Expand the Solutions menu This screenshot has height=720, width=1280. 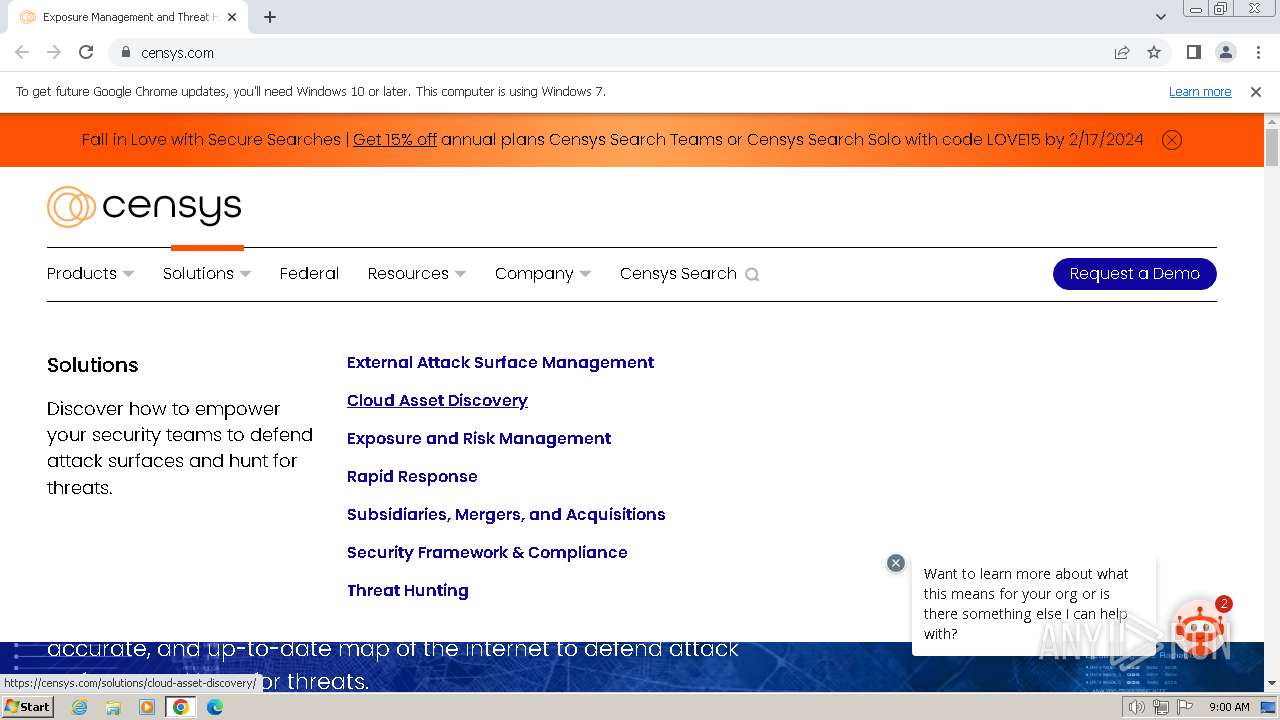pos(207,273)
